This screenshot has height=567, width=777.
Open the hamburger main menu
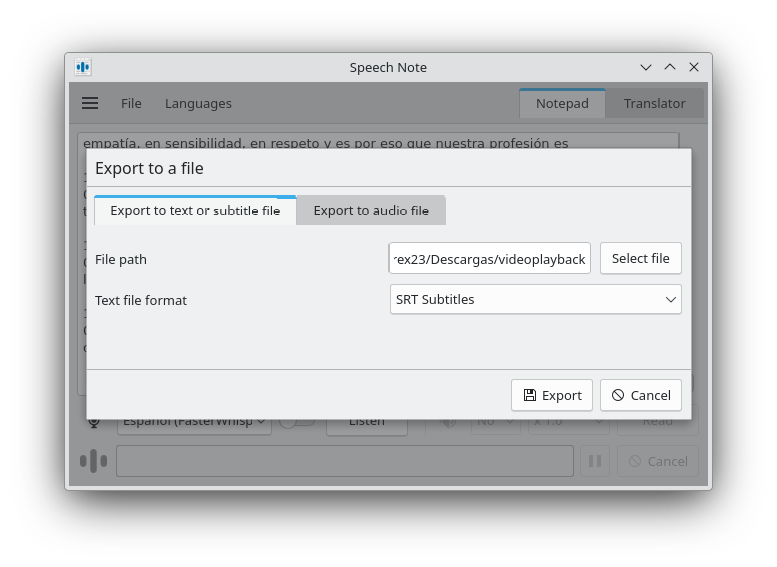[x=90, y=103]
